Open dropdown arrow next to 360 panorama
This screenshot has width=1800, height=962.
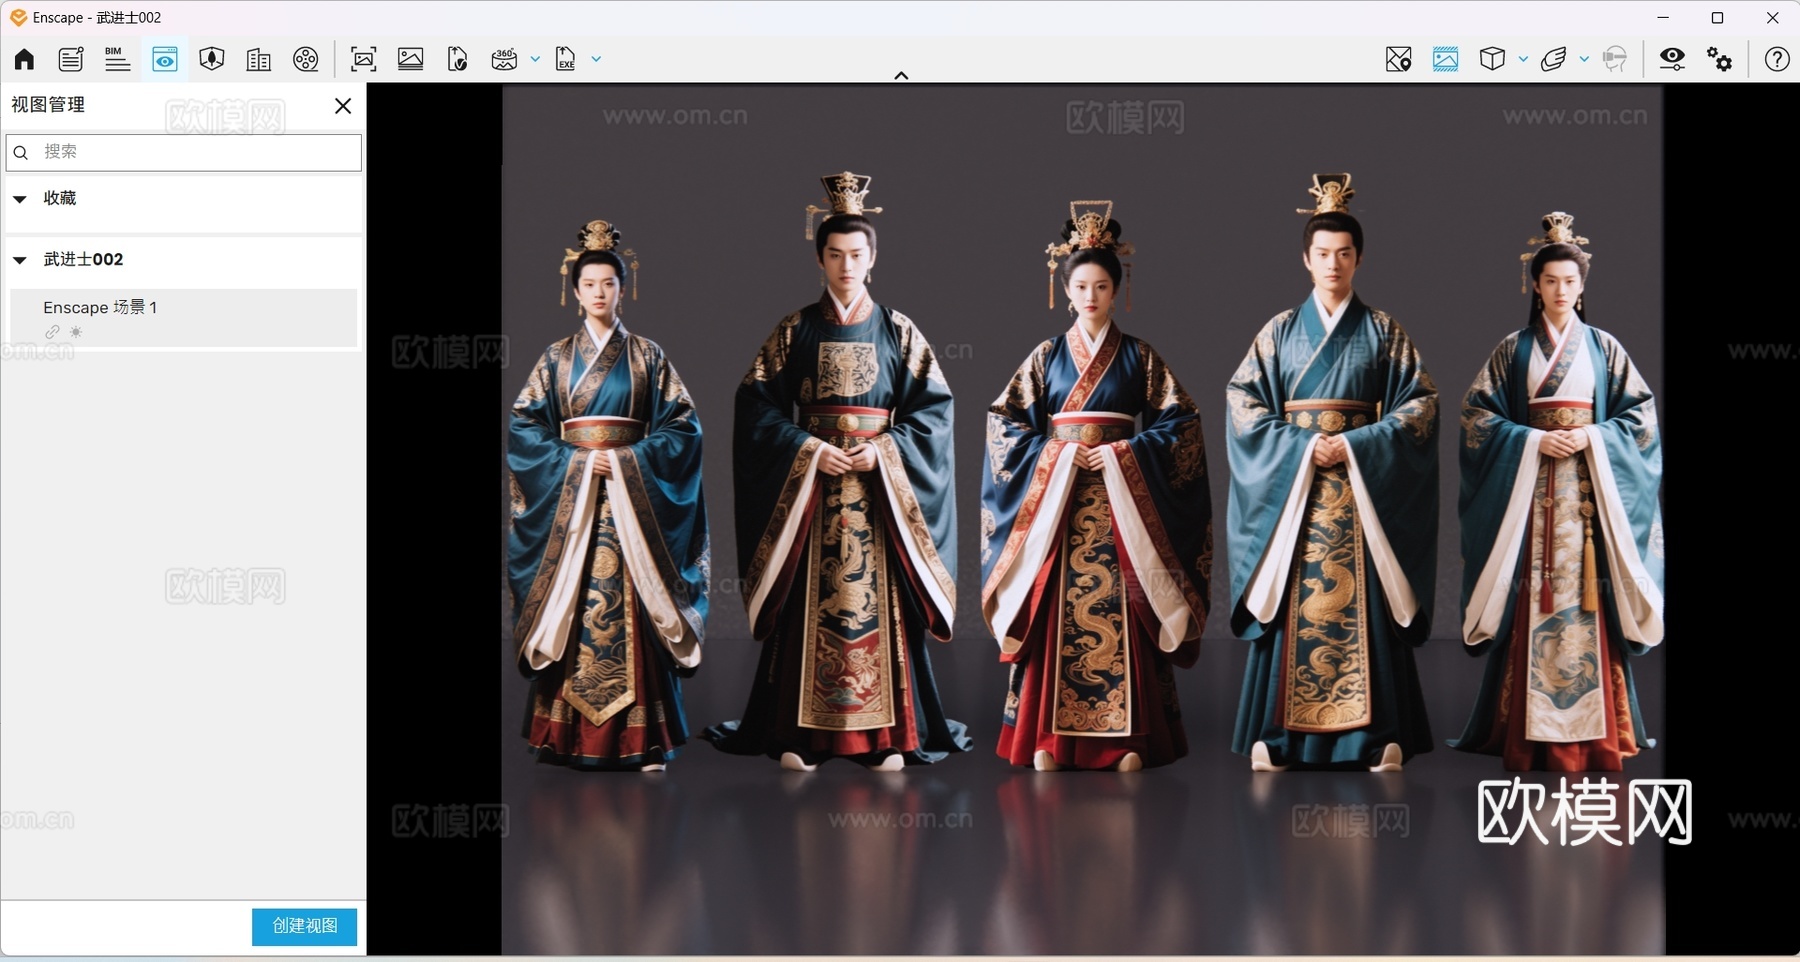[x=535, y=59]
